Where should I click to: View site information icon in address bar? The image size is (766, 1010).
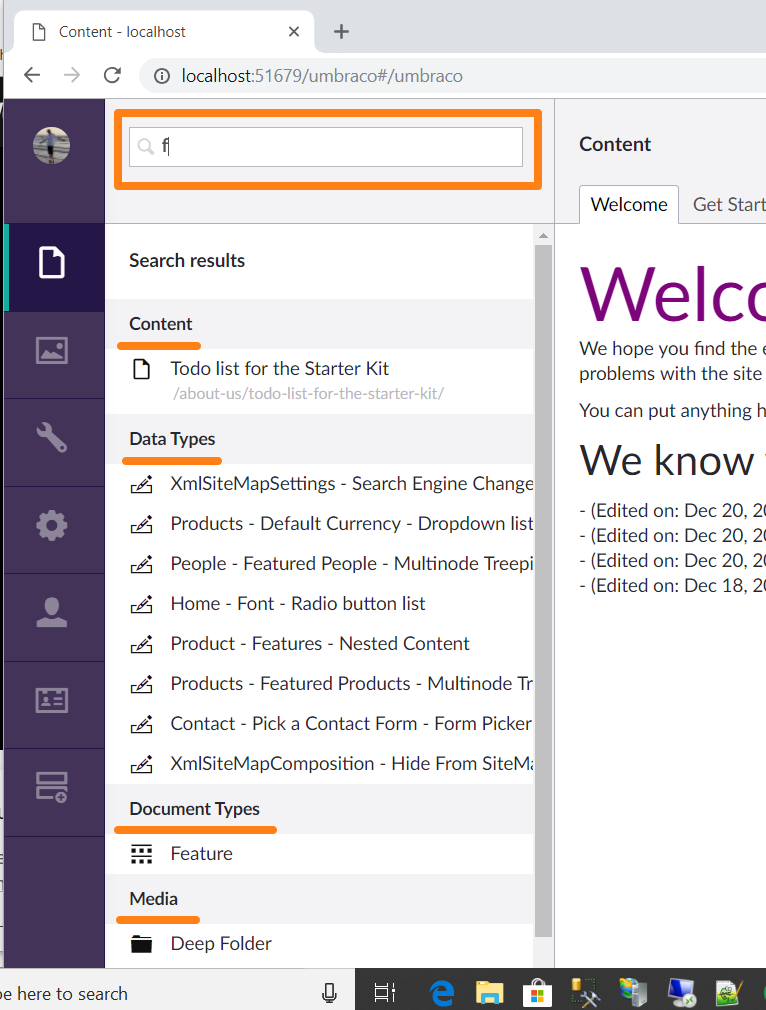pos(162,76)
